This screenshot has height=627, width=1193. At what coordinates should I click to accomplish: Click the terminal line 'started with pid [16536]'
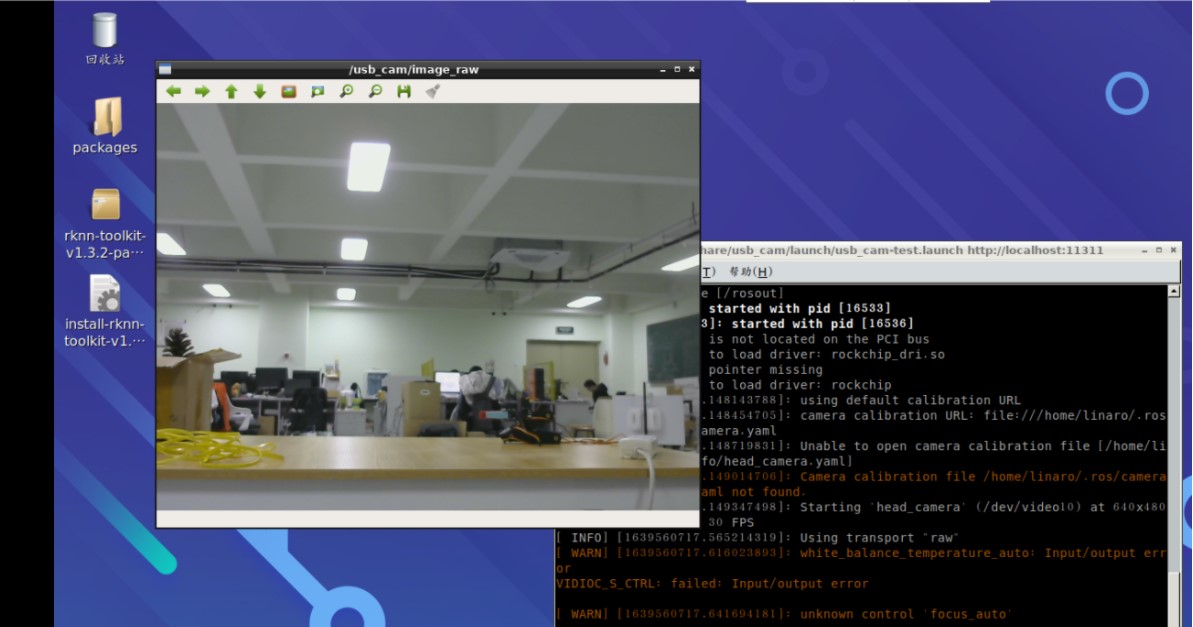[807, 323]
